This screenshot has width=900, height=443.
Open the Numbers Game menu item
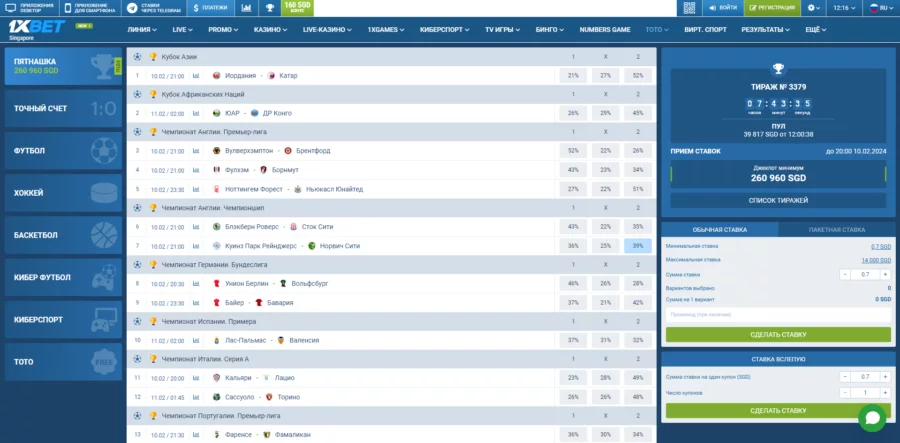click(605, 30)
